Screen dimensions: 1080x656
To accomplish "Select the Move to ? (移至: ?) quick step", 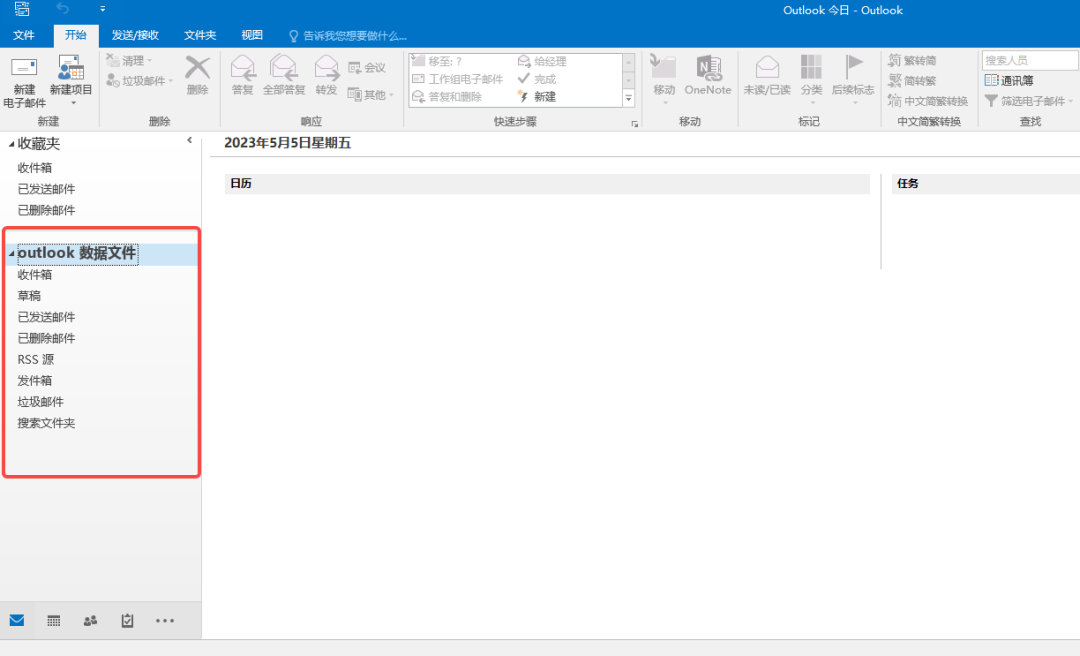I will 437,61.
